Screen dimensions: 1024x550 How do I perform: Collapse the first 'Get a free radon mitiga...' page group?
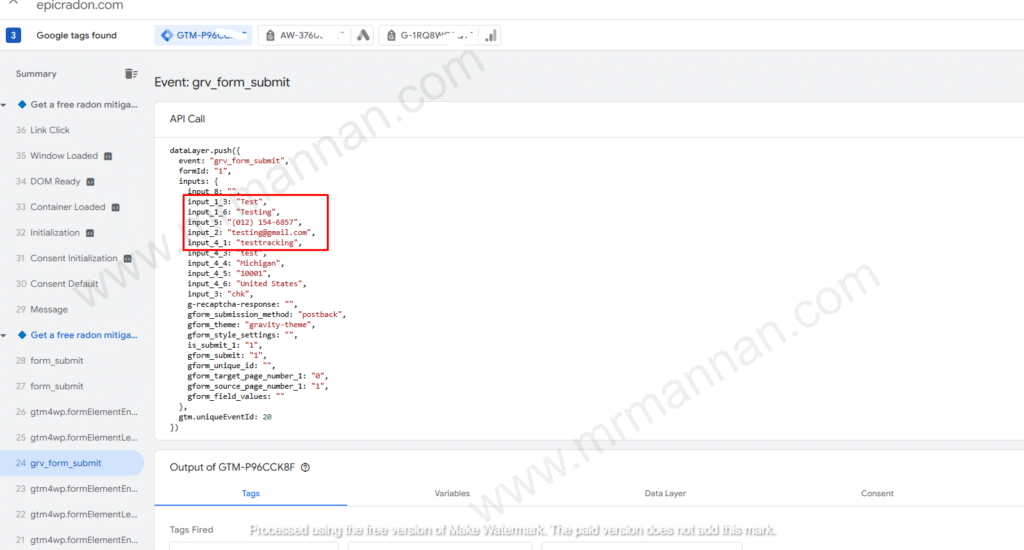point(5,105)
